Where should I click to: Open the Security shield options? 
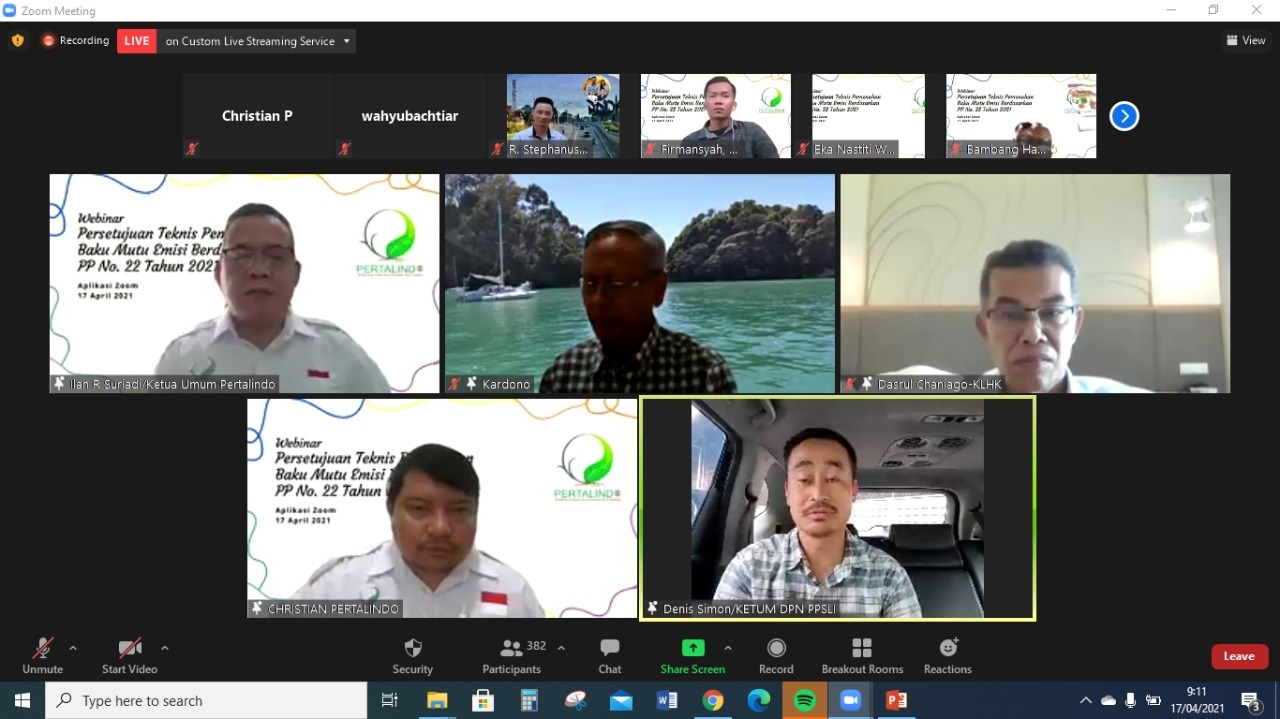coord(412,655)
